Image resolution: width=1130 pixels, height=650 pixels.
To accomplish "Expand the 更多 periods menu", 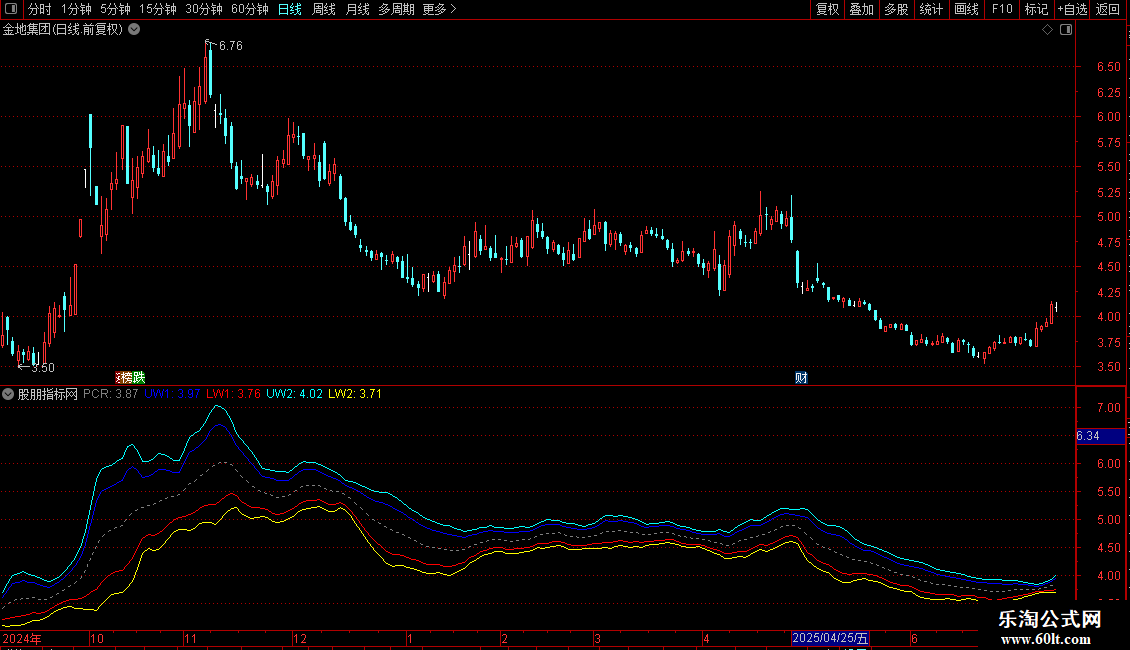I will pos(439,9).
